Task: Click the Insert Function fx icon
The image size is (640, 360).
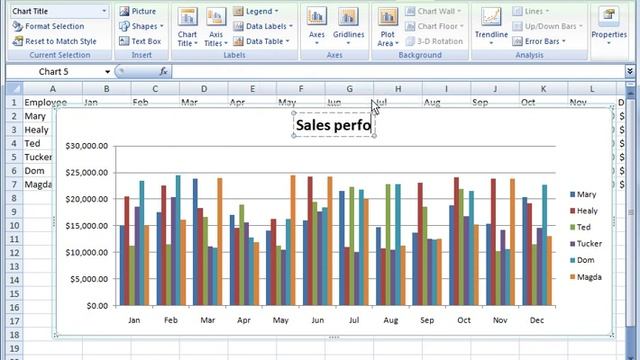Action: tap(163, 71)
